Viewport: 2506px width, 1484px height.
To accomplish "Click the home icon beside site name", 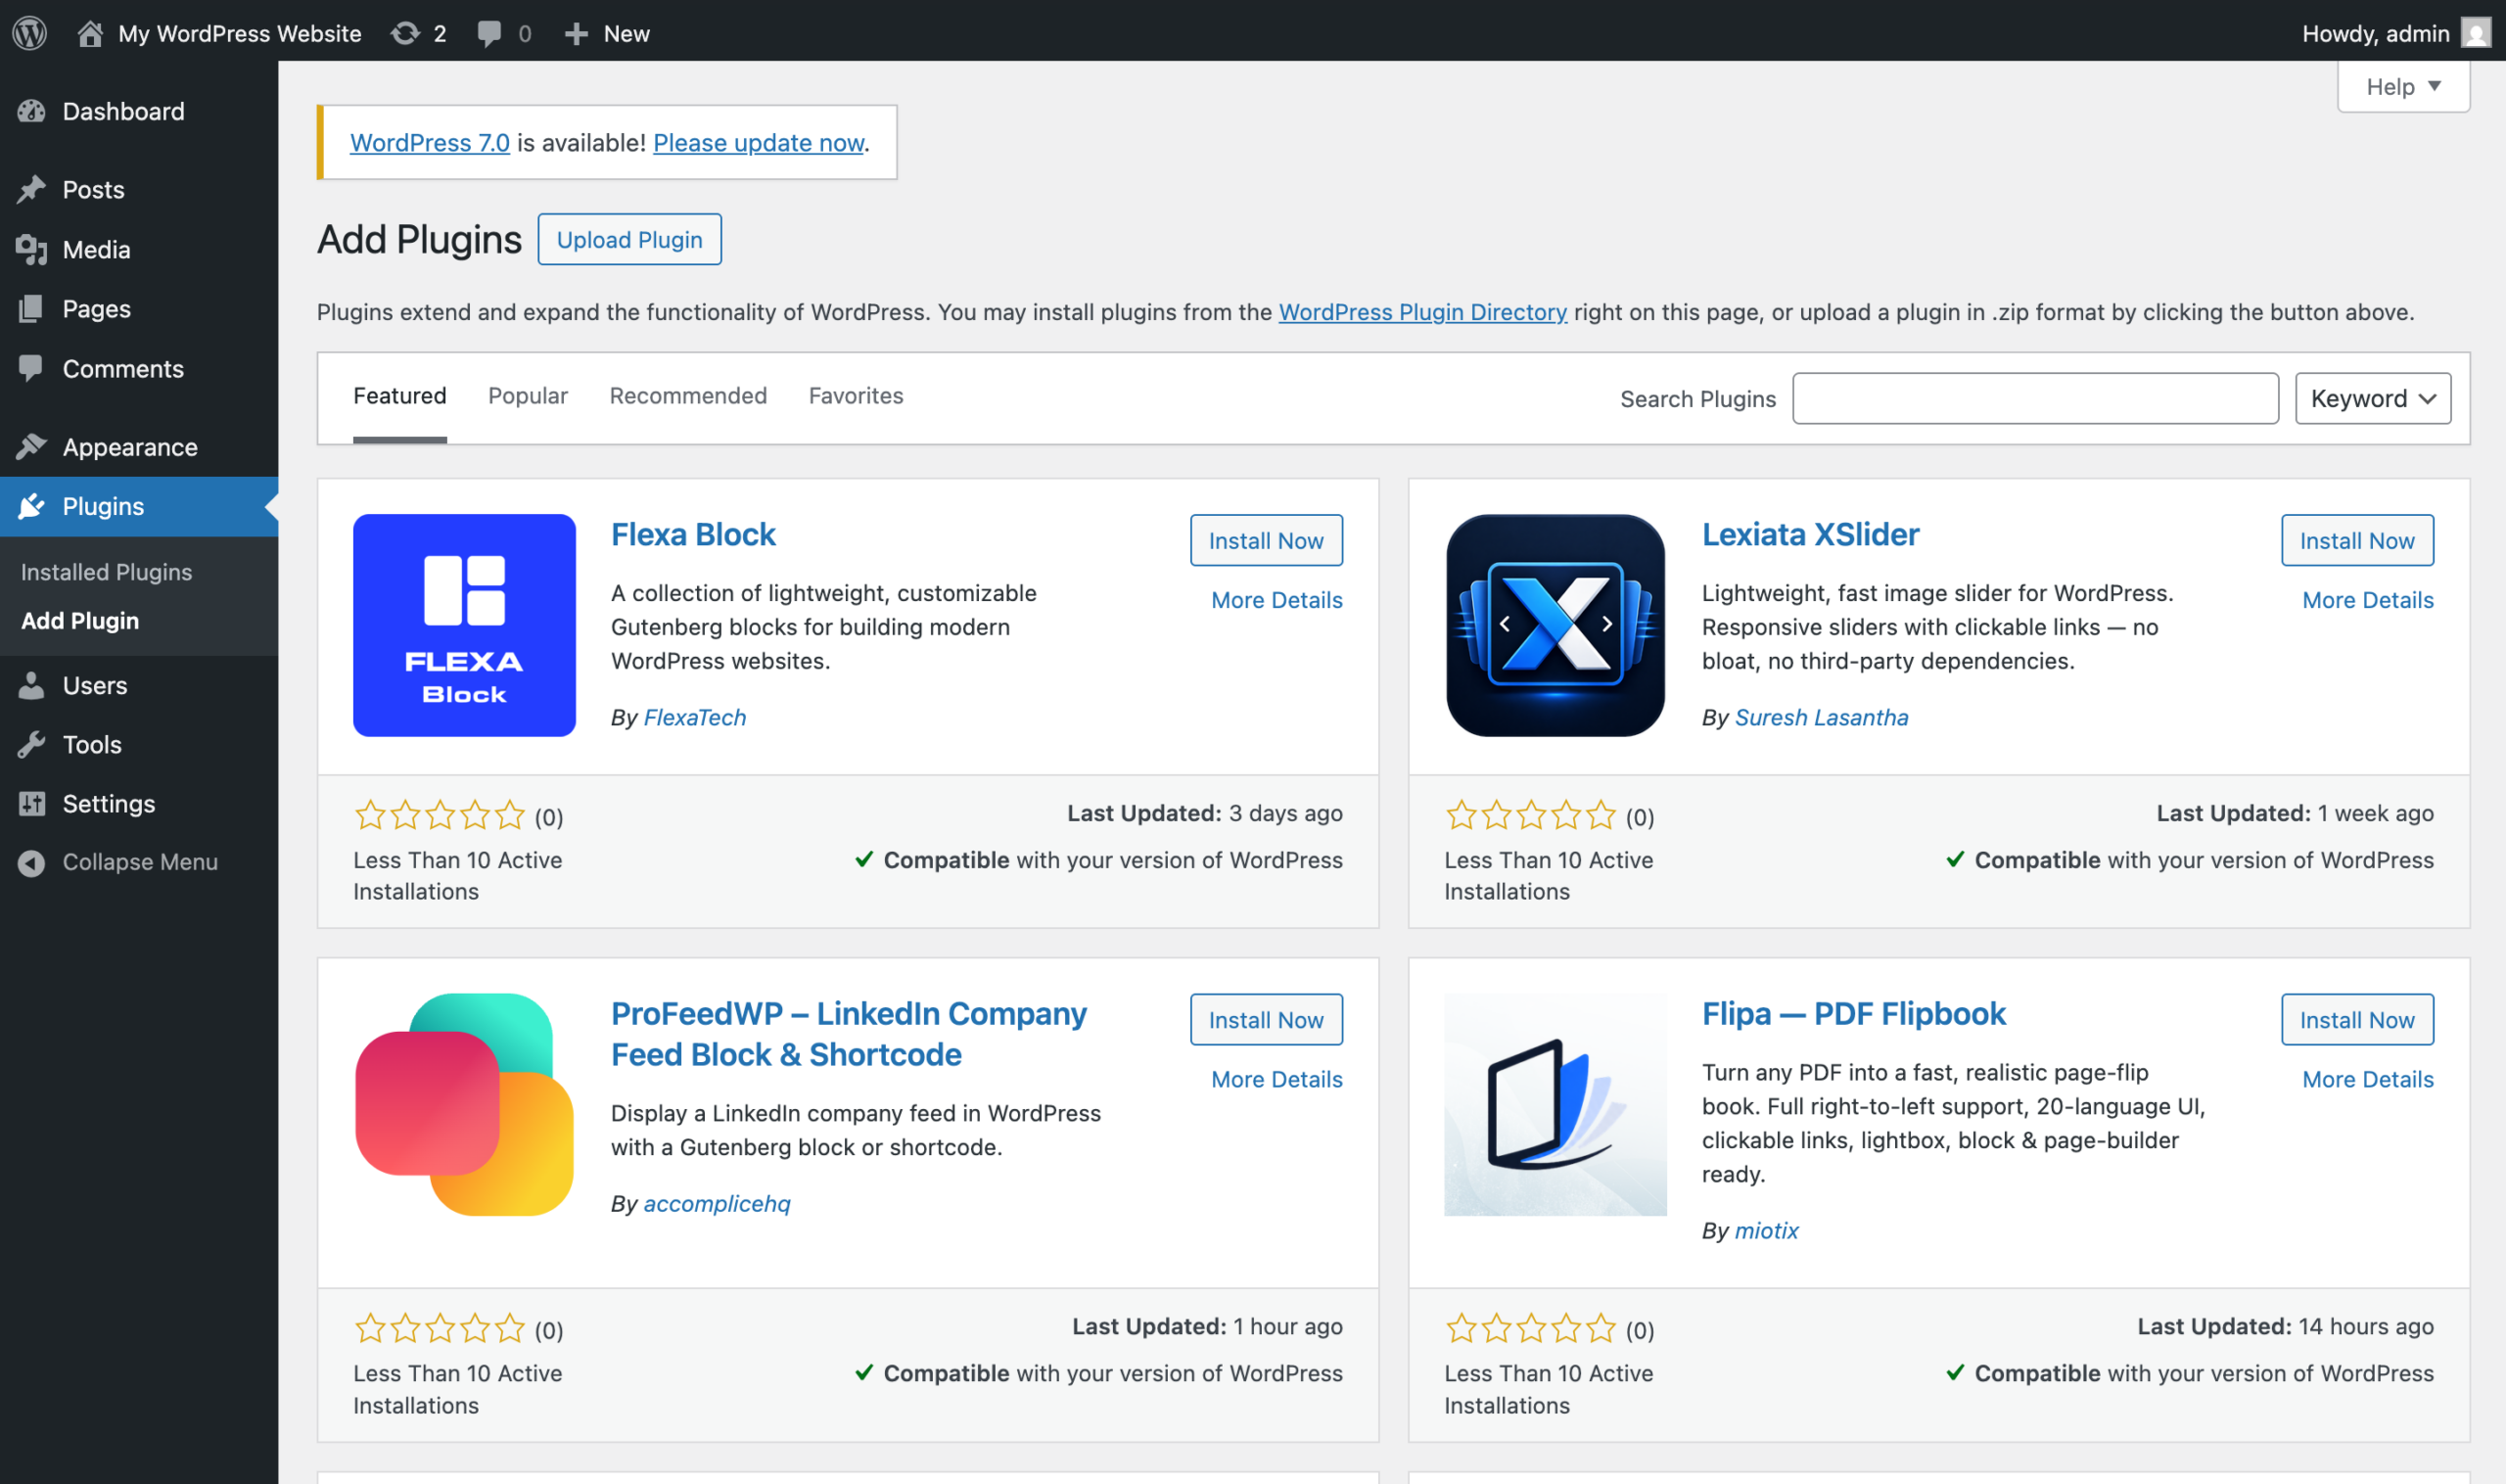I will point(90,33).
